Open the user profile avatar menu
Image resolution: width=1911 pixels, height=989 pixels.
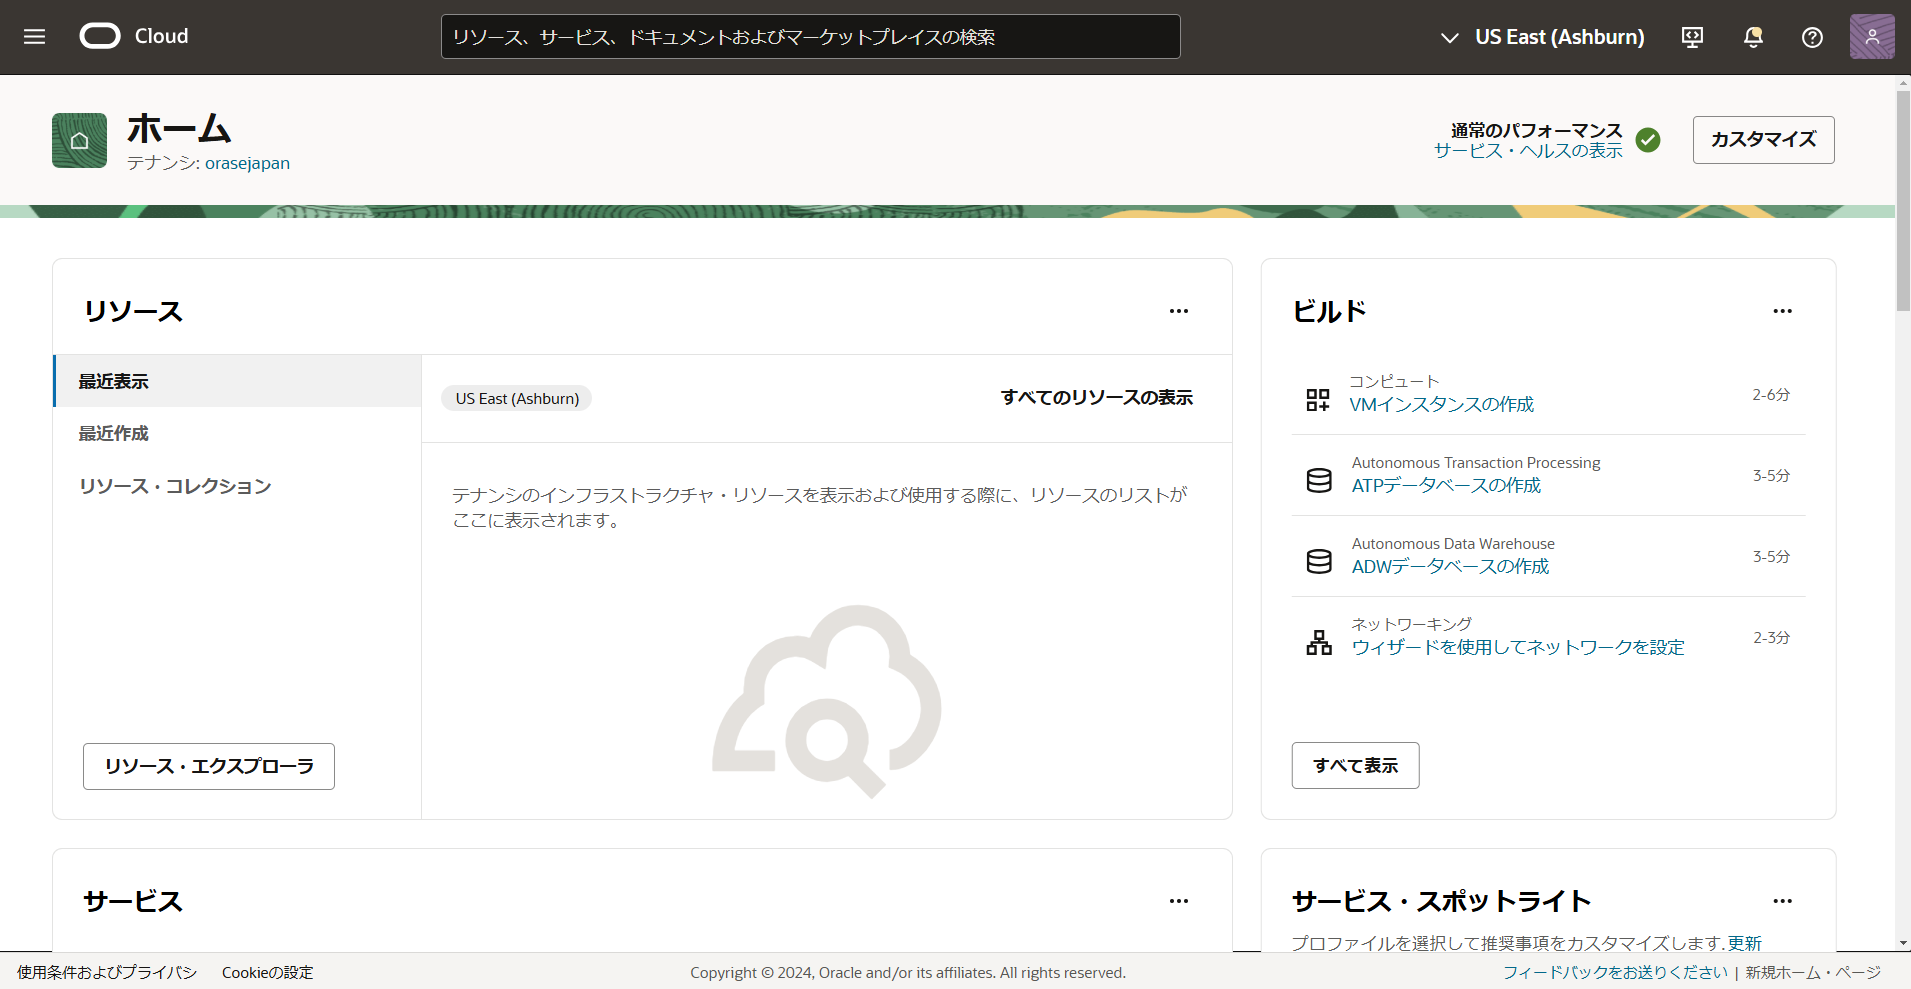(1872, 37)
